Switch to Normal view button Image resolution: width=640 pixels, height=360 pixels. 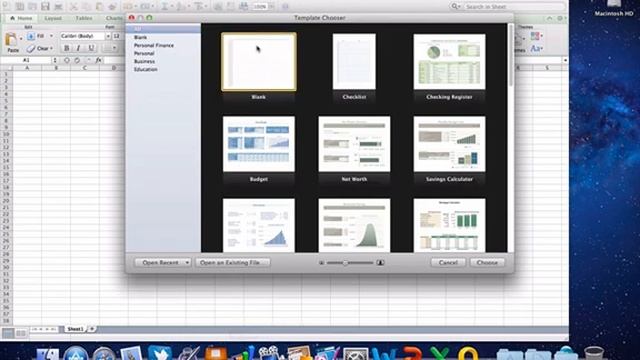(8, 334)
